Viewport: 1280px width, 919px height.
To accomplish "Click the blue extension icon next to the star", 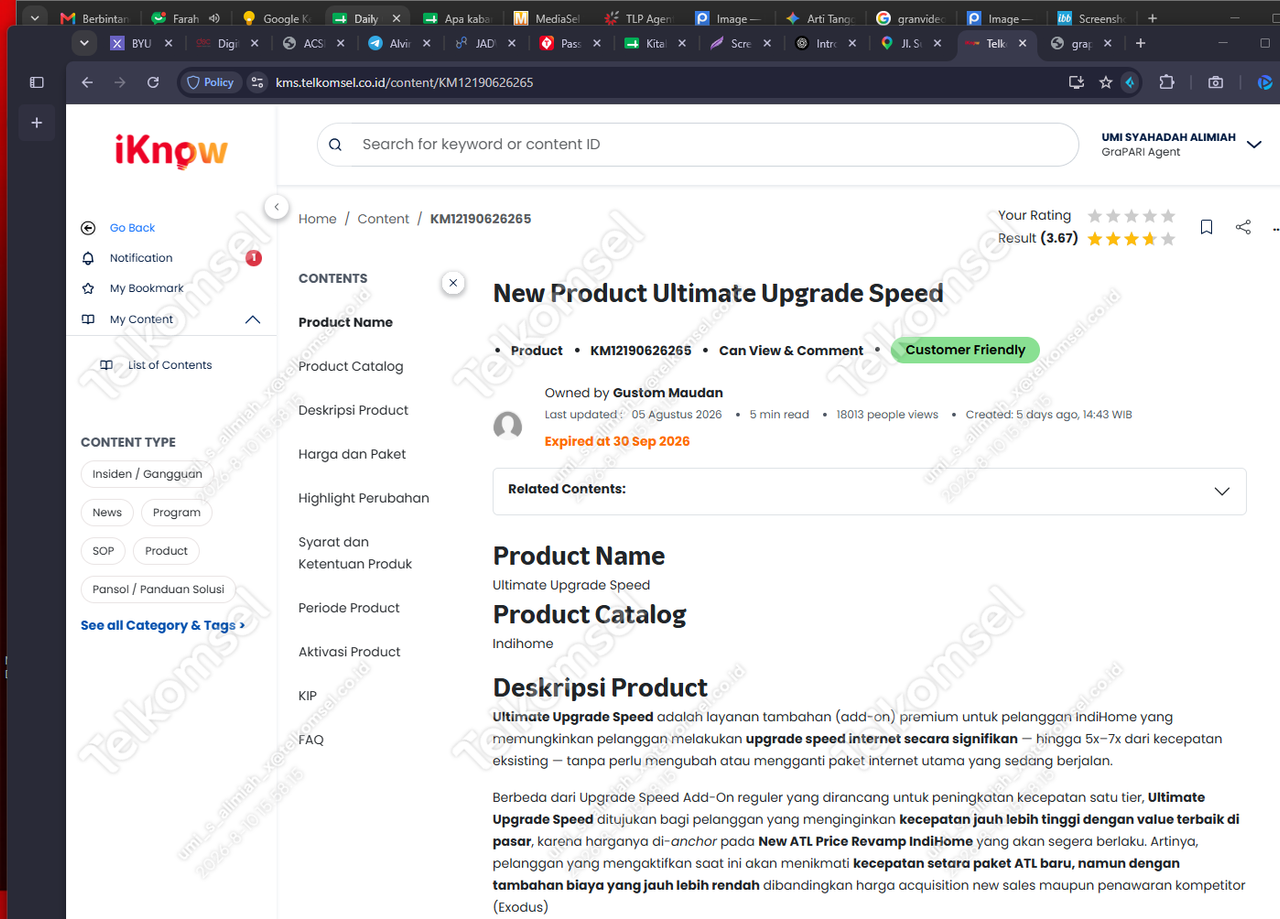I will pos(1130,82).
